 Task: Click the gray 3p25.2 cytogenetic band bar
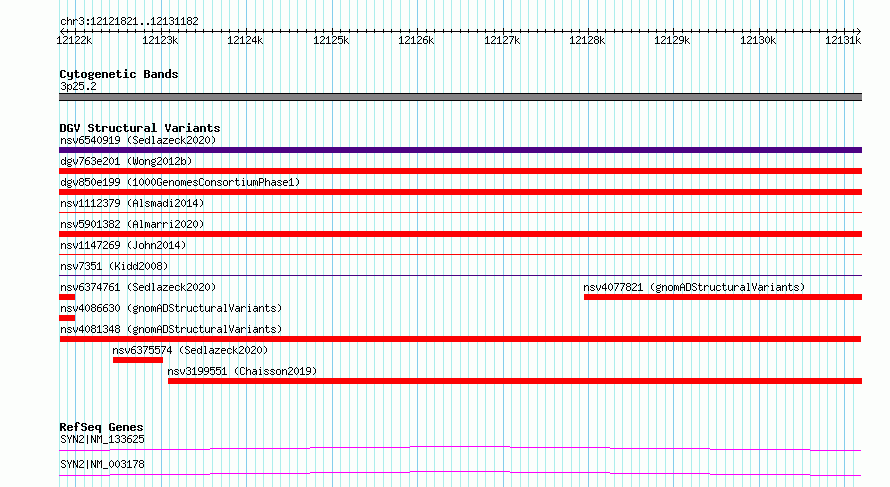coord(460,97)
